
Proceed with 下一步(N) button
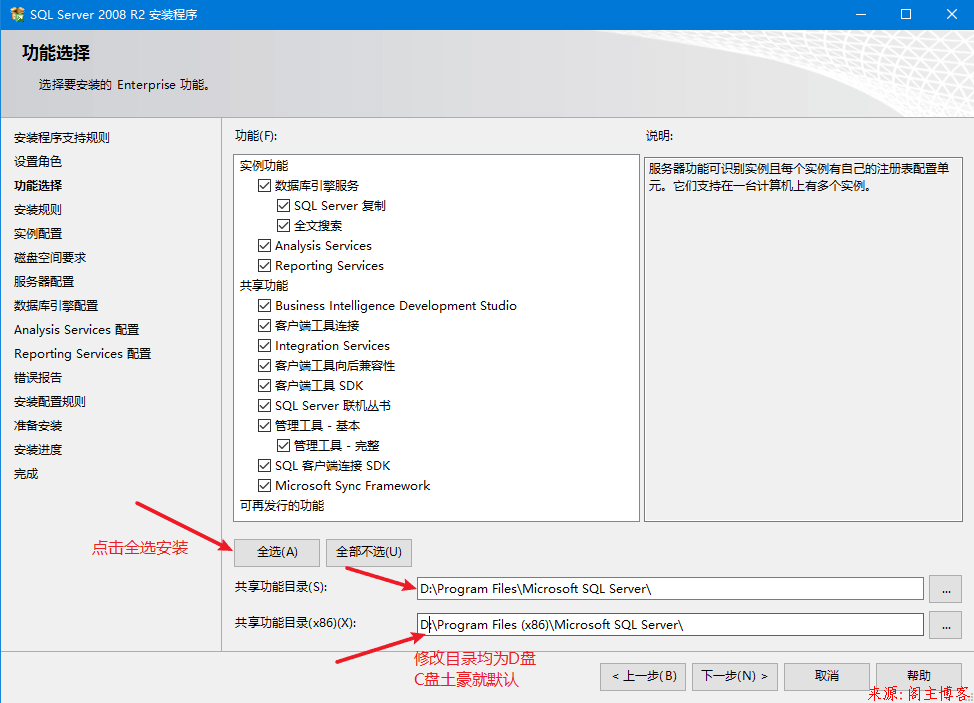click(x=735, y=676)
